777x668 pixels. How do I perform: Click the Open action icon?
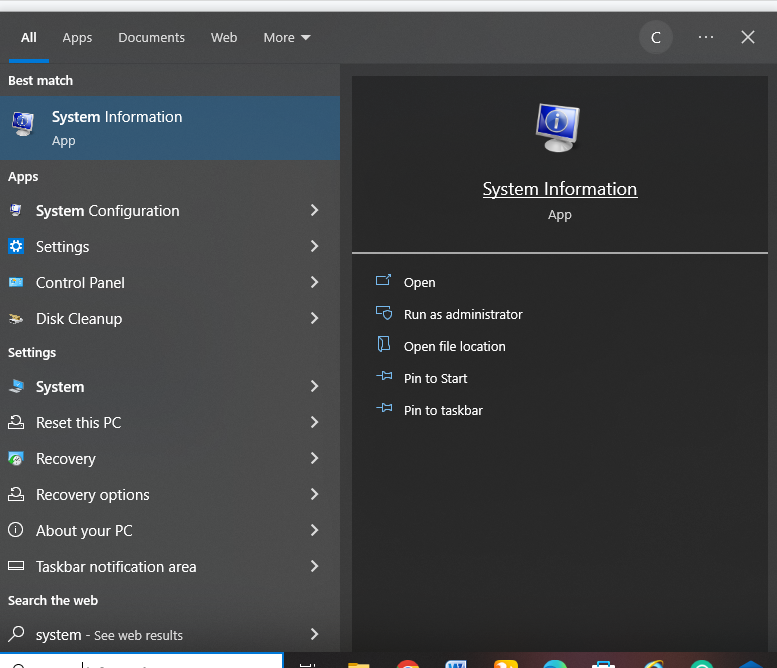click(383, 280)
